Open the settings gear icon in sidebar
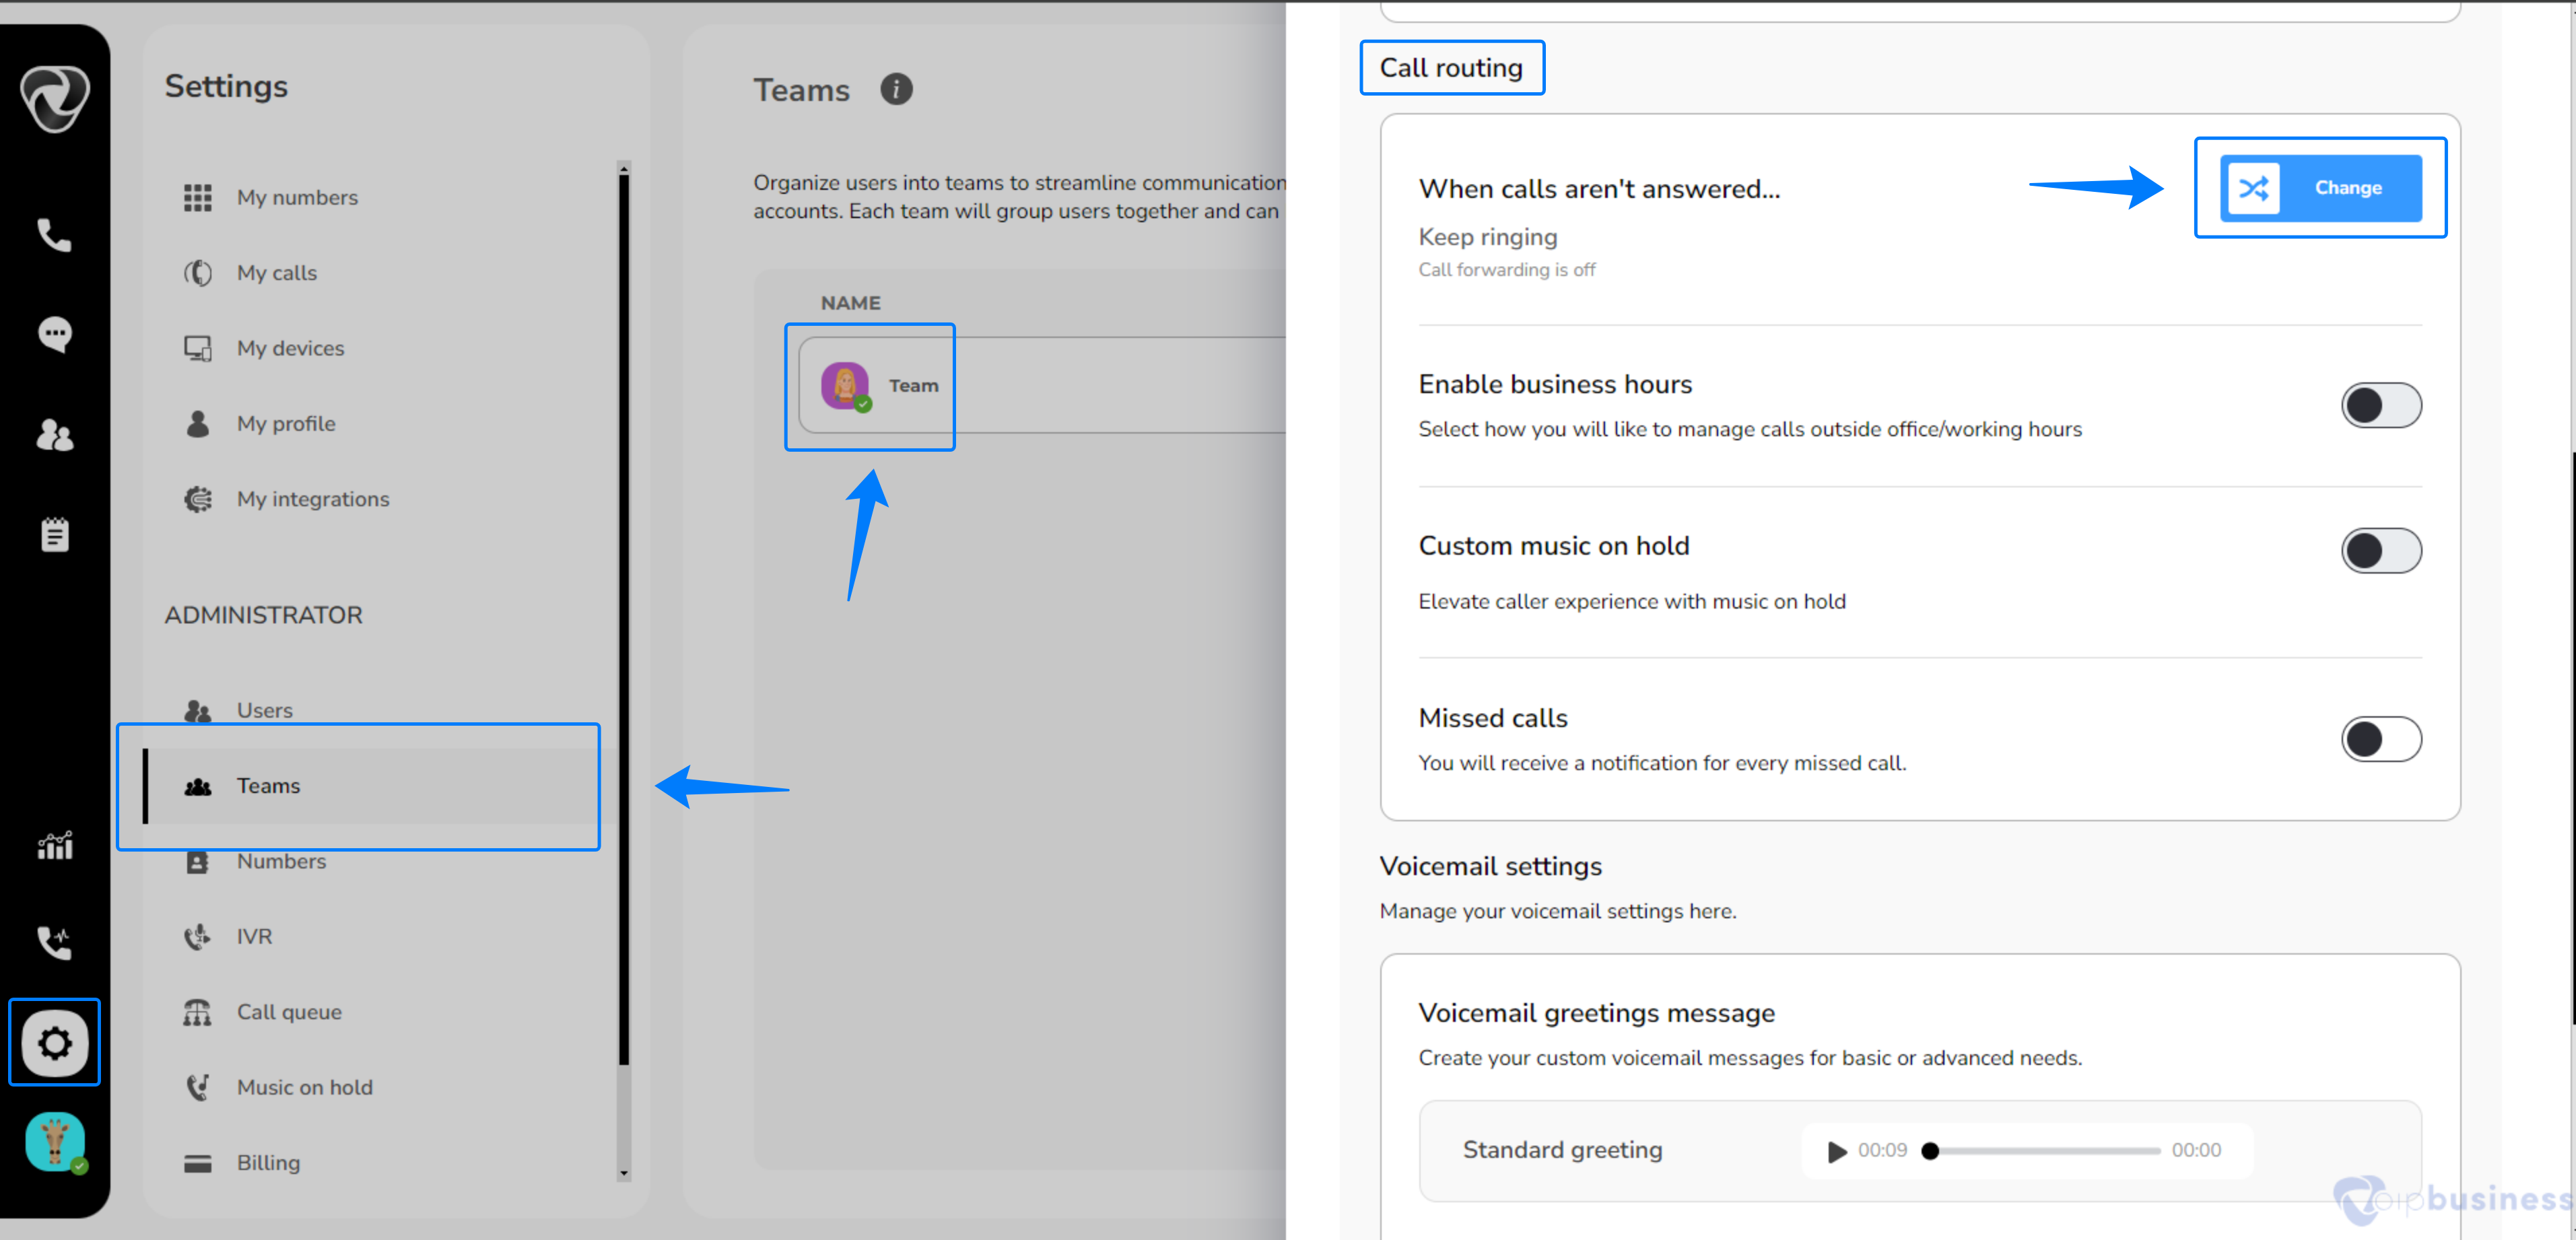Screen dimensions: 2576x1240 (x=54, y=1042)
